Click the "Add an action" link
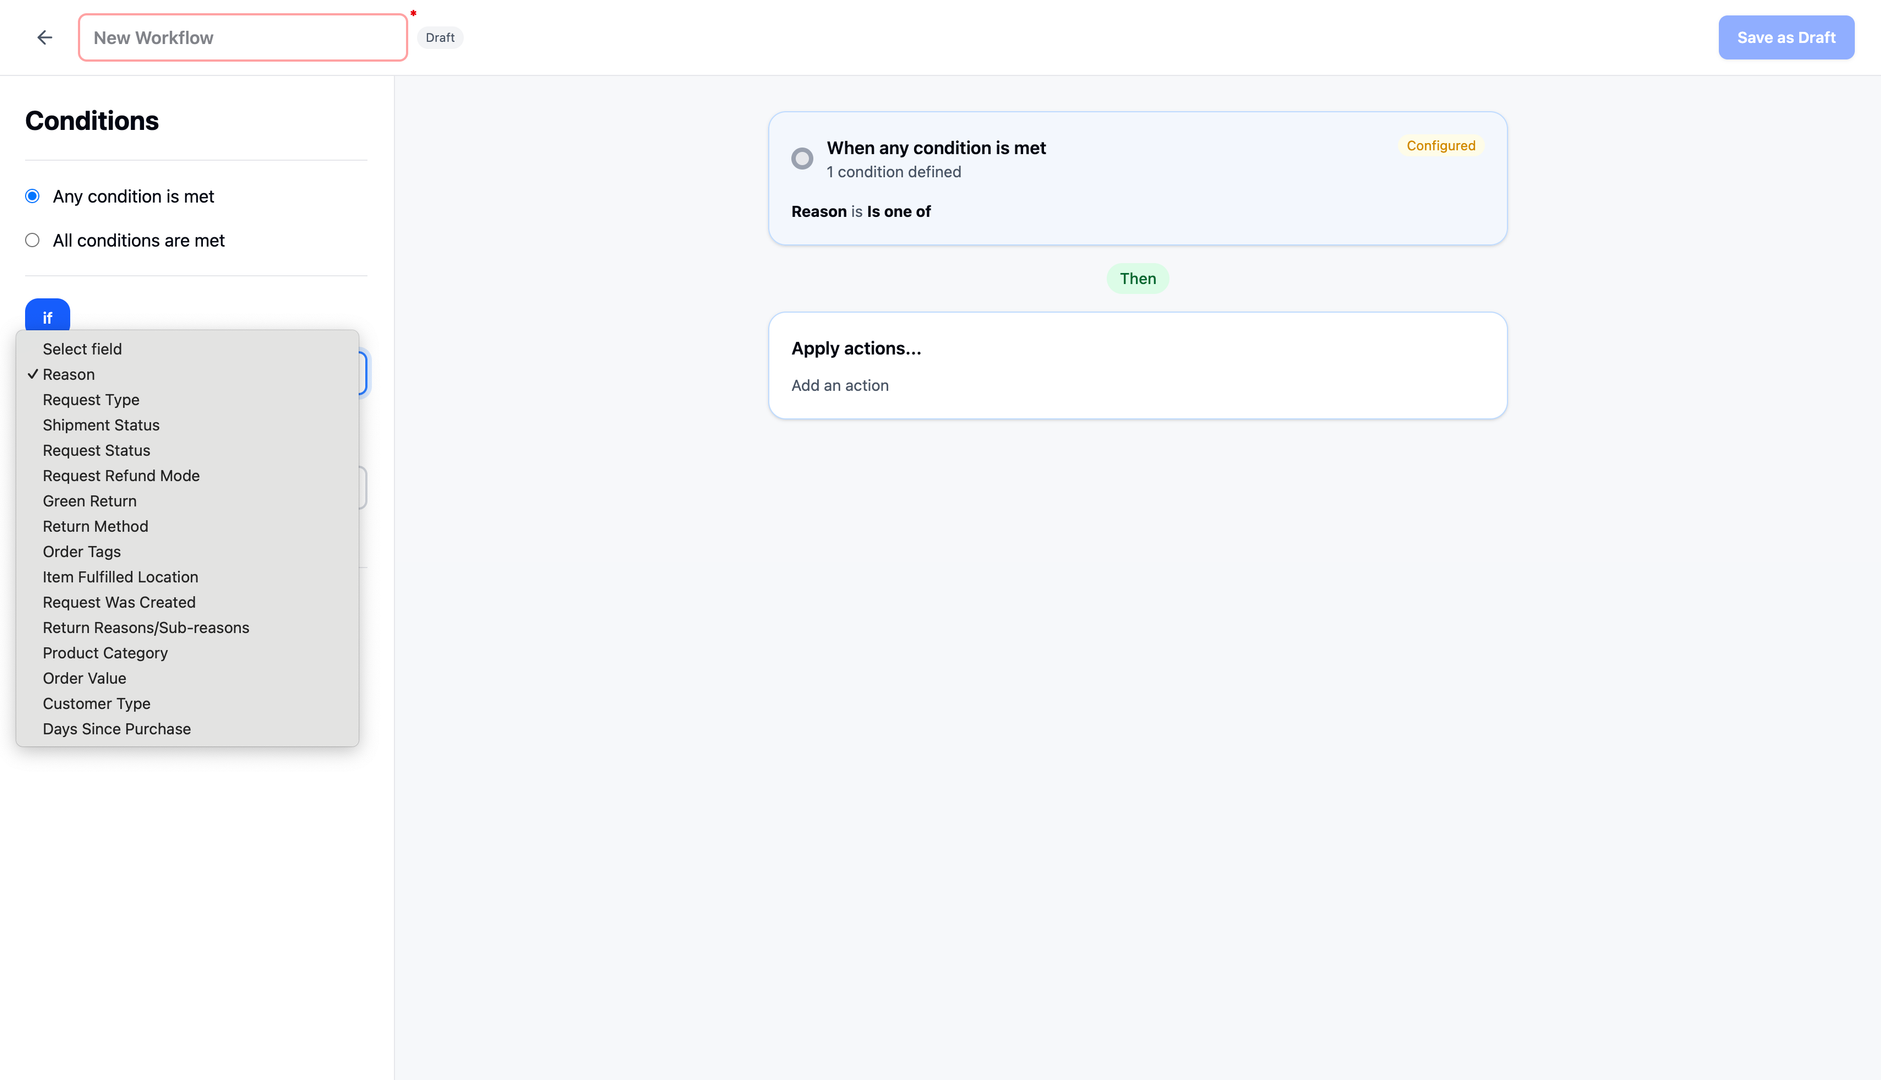The height and width of the screenshot is (1080, 1881). click(x=840, y=385)
